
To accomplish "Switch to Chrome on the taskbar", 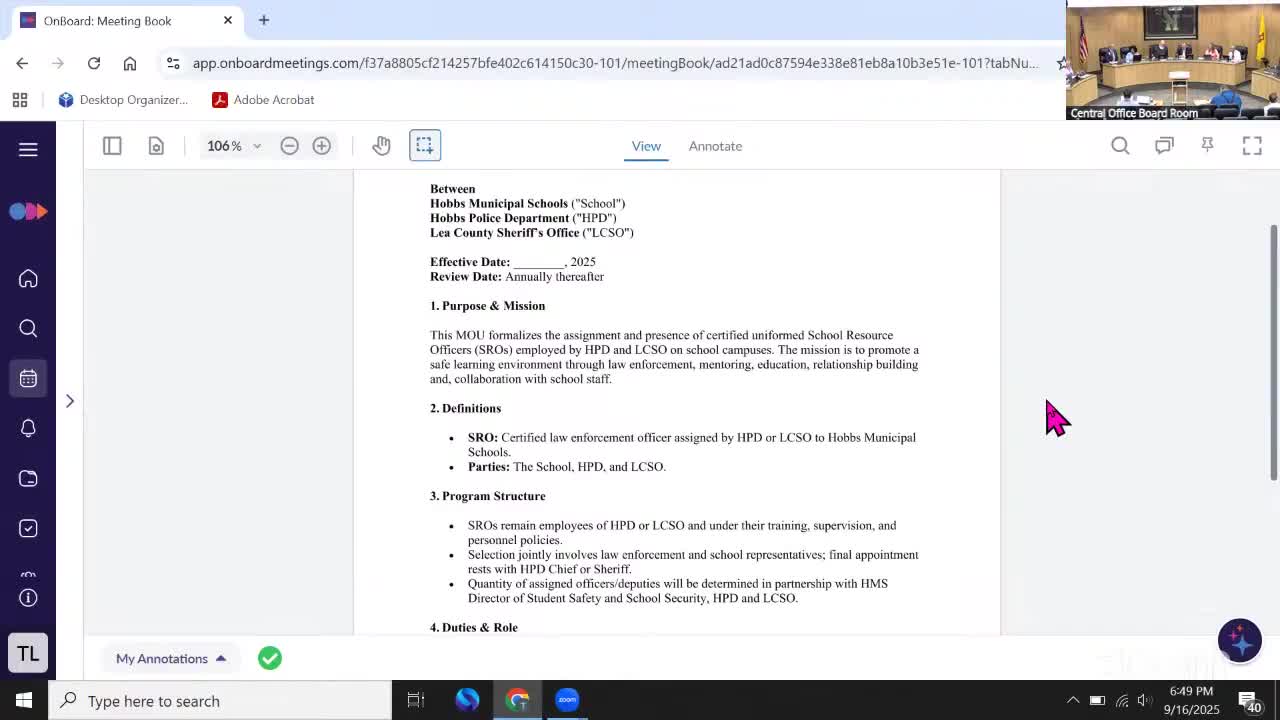I will coord(518,700).
